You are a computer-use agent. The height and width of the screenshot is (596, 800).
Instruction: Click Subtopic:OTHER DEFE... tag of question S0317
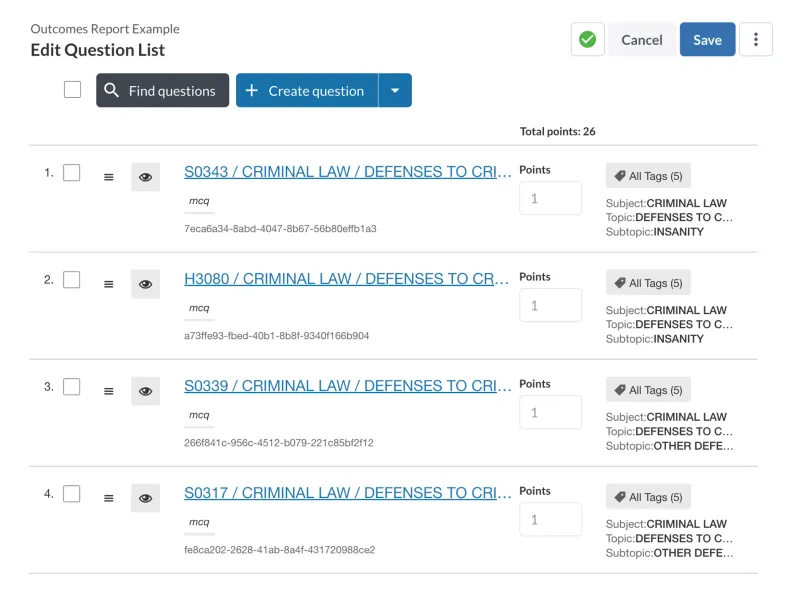point(669,553)
